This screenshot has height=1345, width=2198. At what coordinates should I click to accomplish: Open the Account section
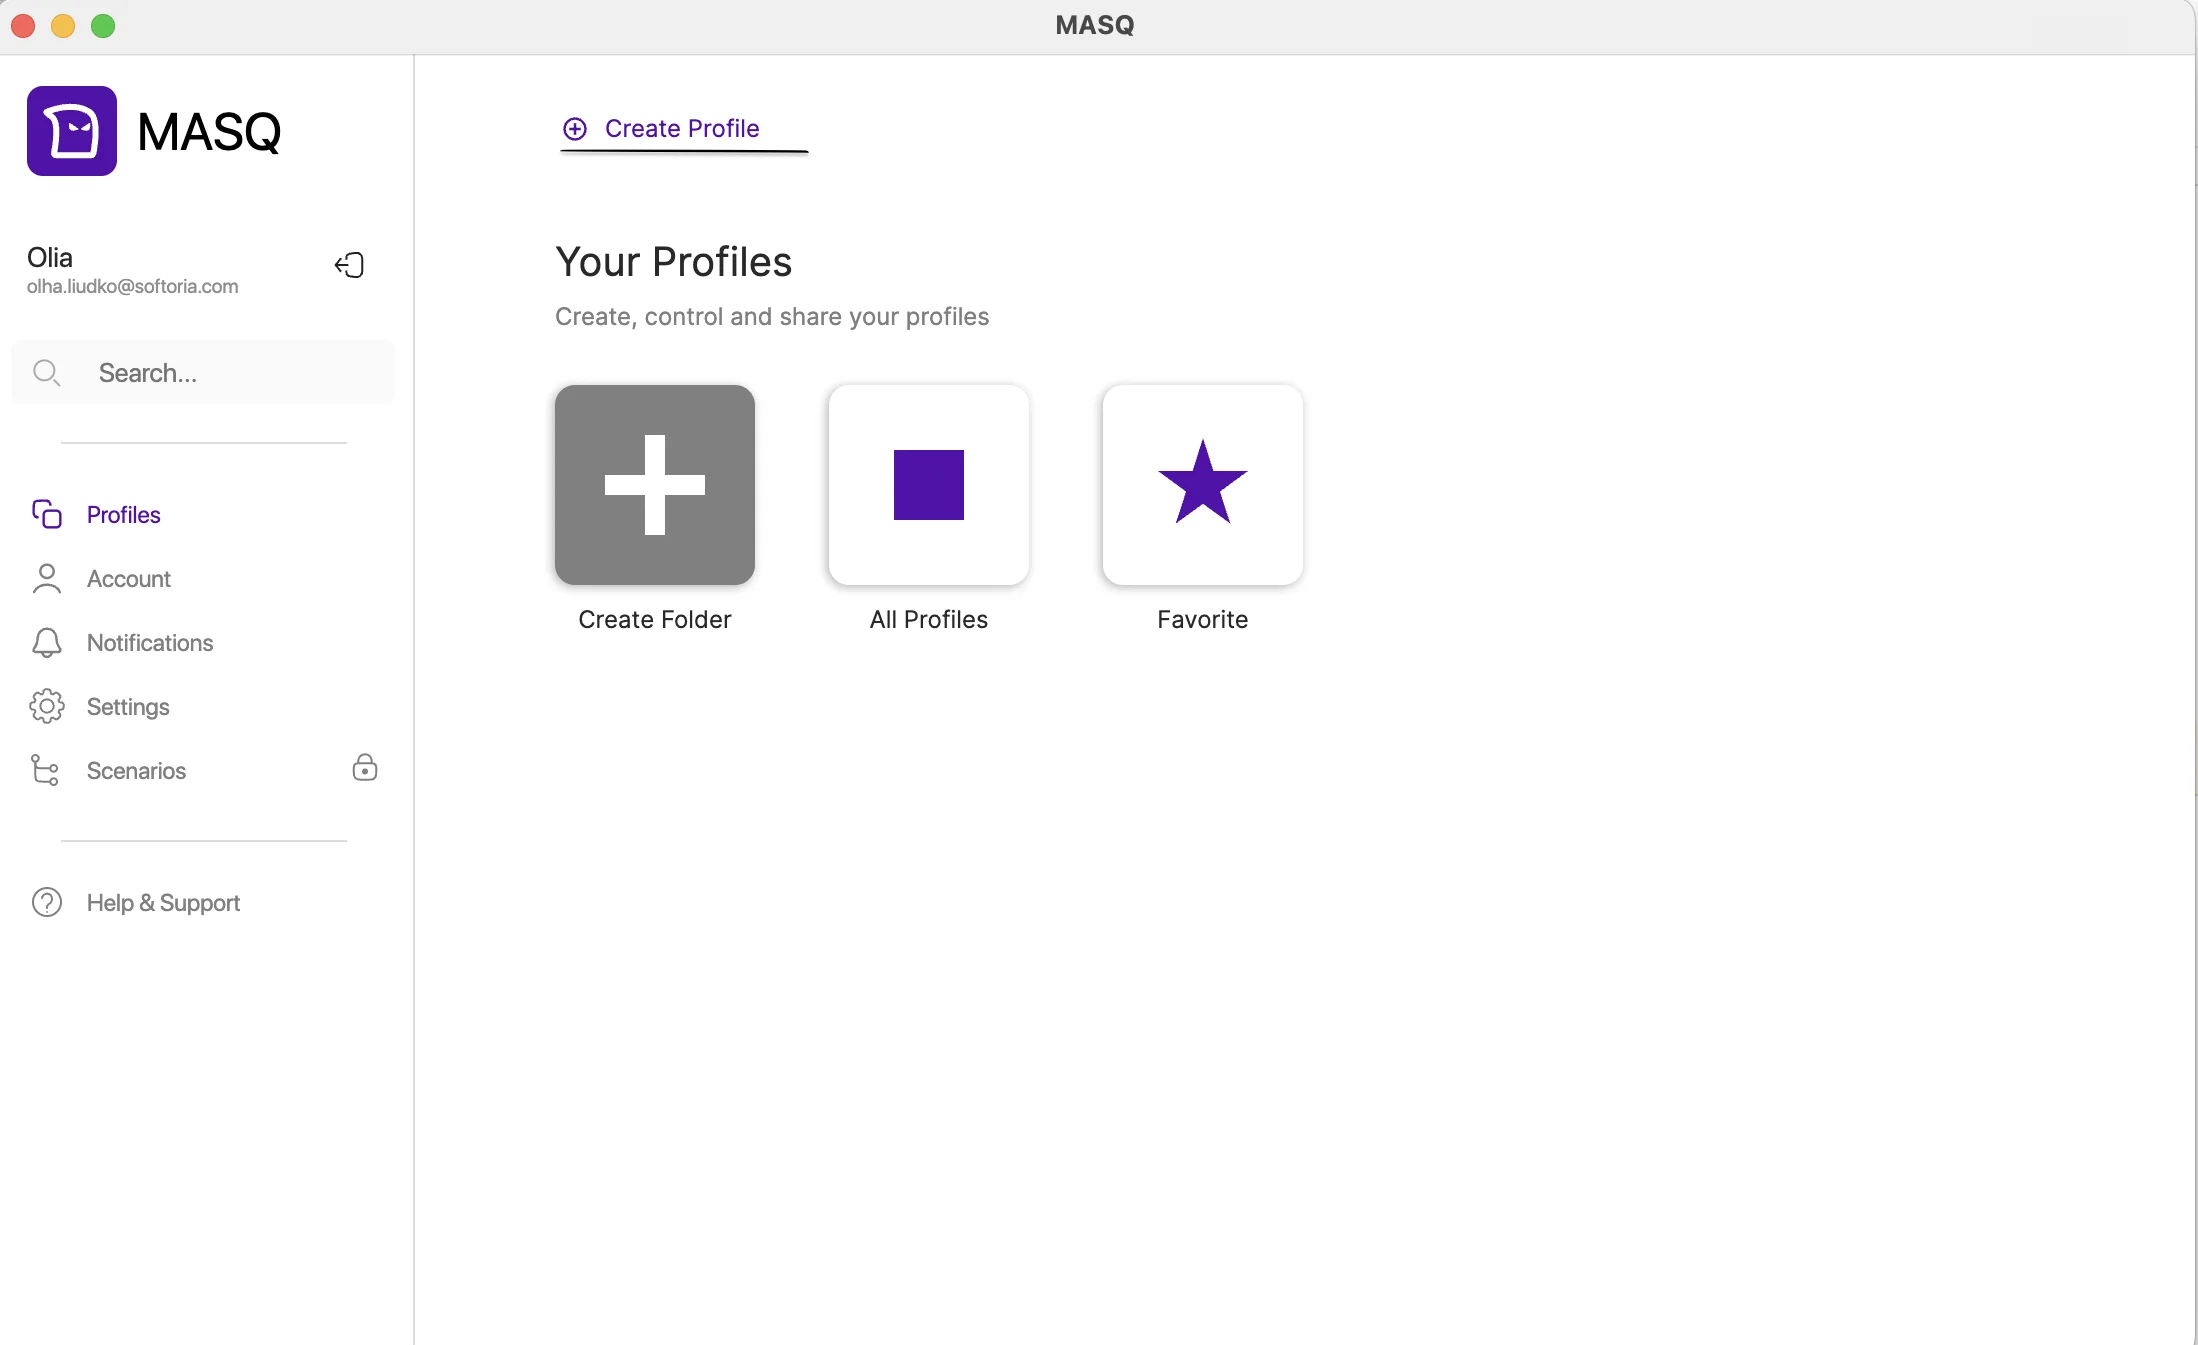pyautogui.click(x=129, y=579)
